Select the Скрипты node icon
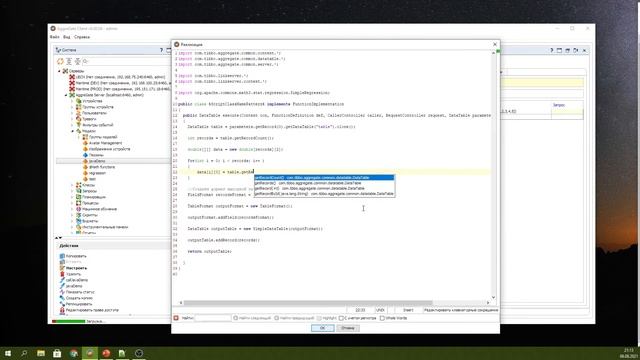Image resolution: width=640 pixels, height=360 pixels. point(79,215)
